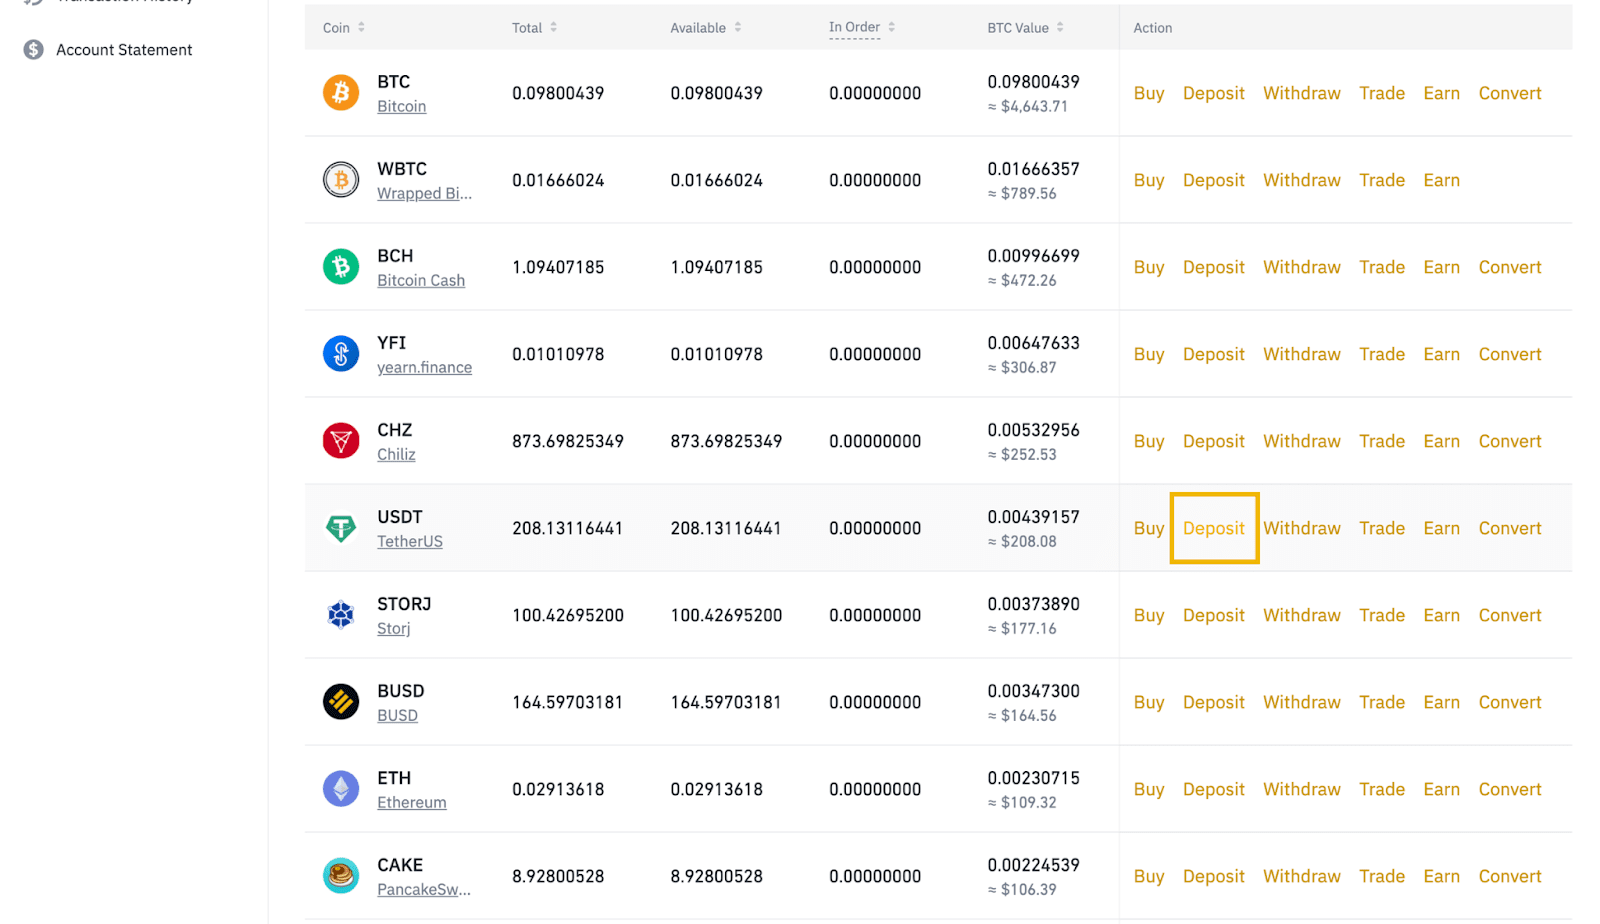Click Withdraw for BTC
This screenshot has height=924, width=1600.
tap(1301, 93)
